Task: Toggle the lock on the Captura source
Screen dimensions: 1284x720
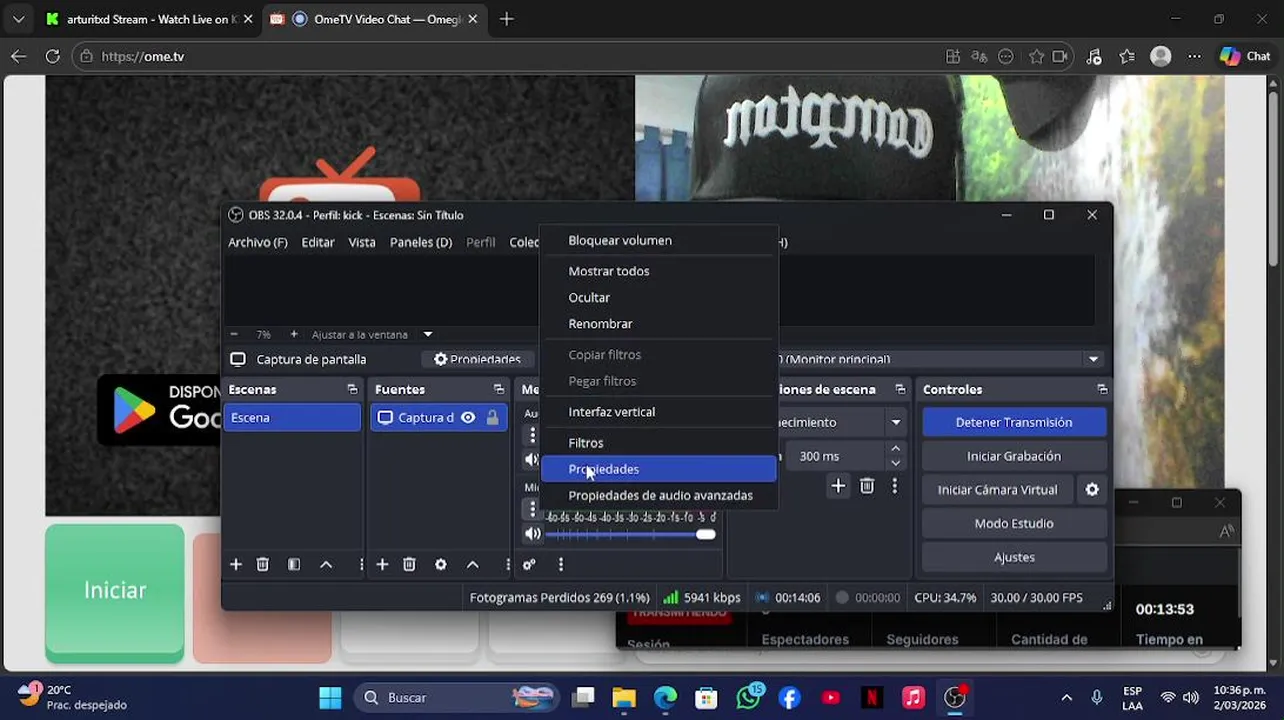Action: [x=492, y=418]
